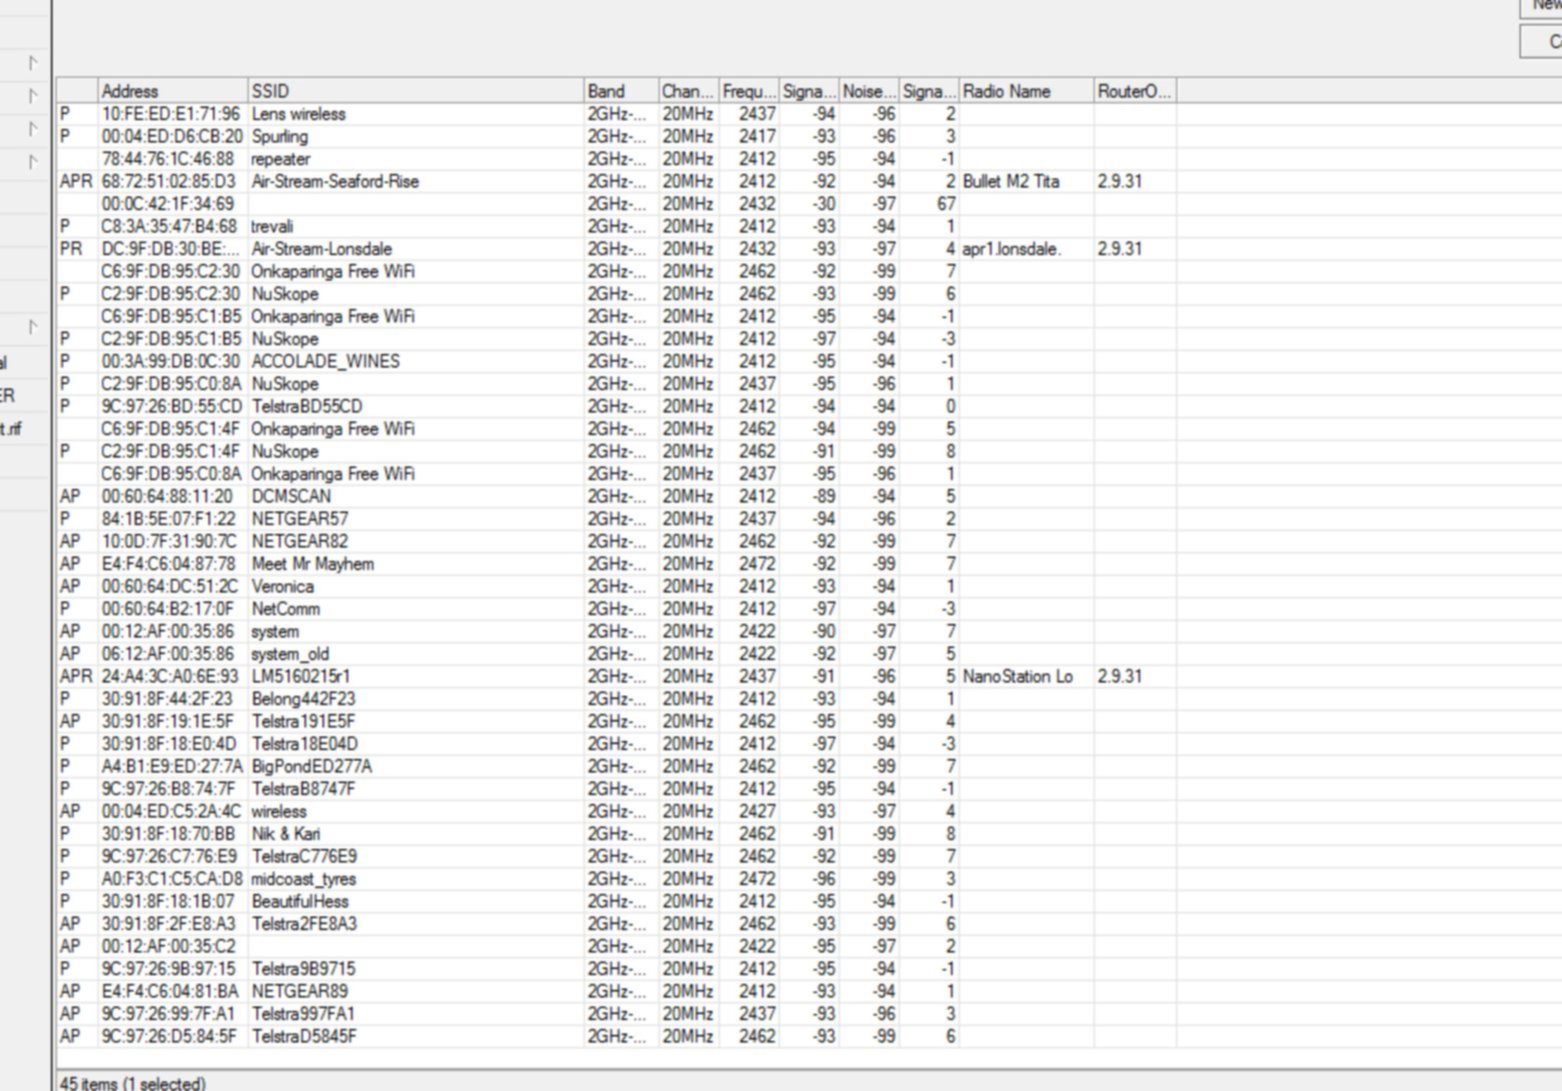The width and height of the screenshot is (1562, 1091).
Task: Click the address 00:0C:42:1F:34:69
Action: pos(167,204)
